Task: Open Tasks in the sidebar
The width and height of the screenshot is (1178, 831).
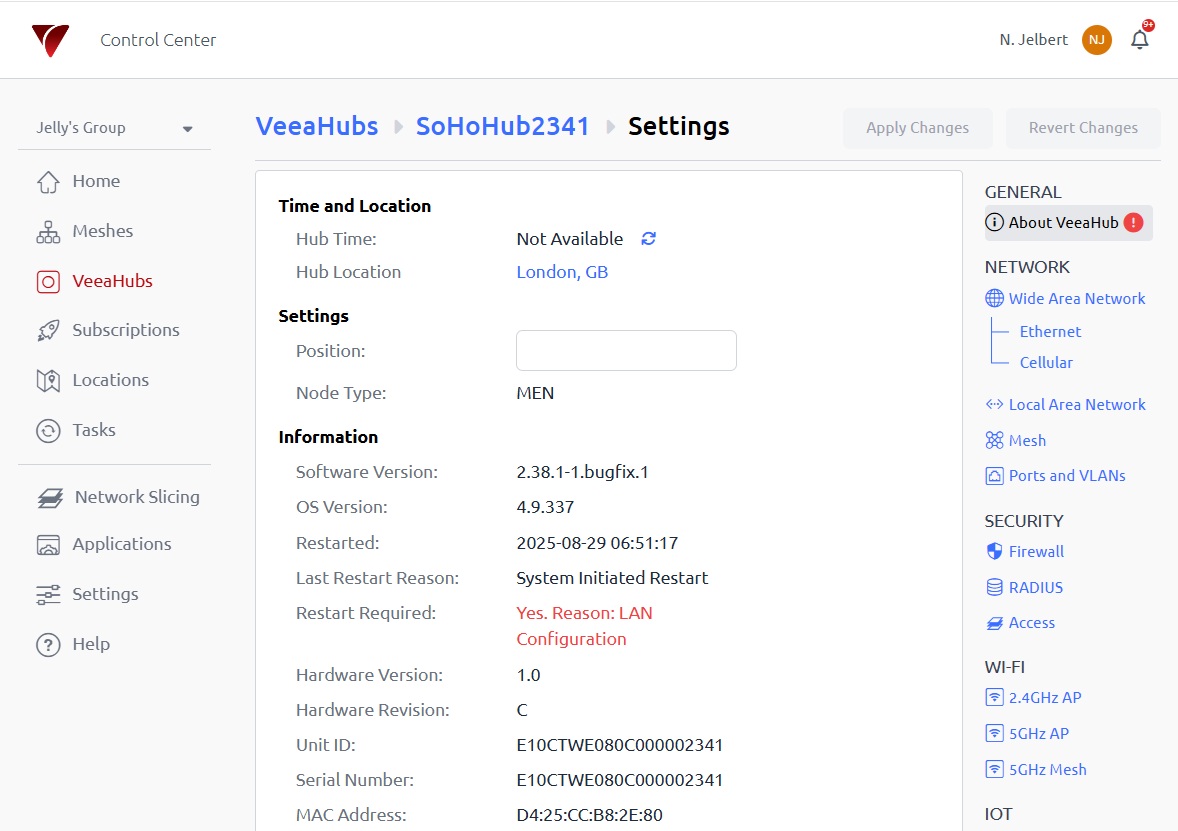Action: (94, 430)
